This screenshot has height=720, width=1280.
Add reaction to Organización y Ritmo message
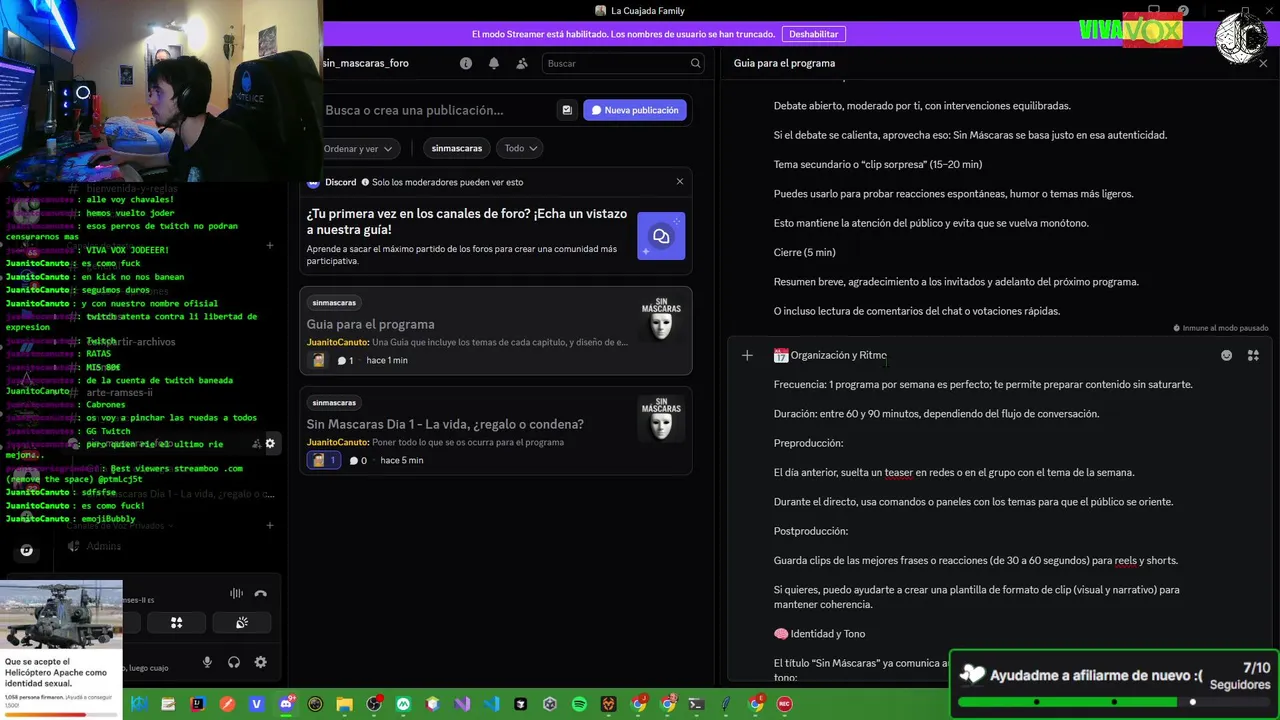pos(1227,355)
